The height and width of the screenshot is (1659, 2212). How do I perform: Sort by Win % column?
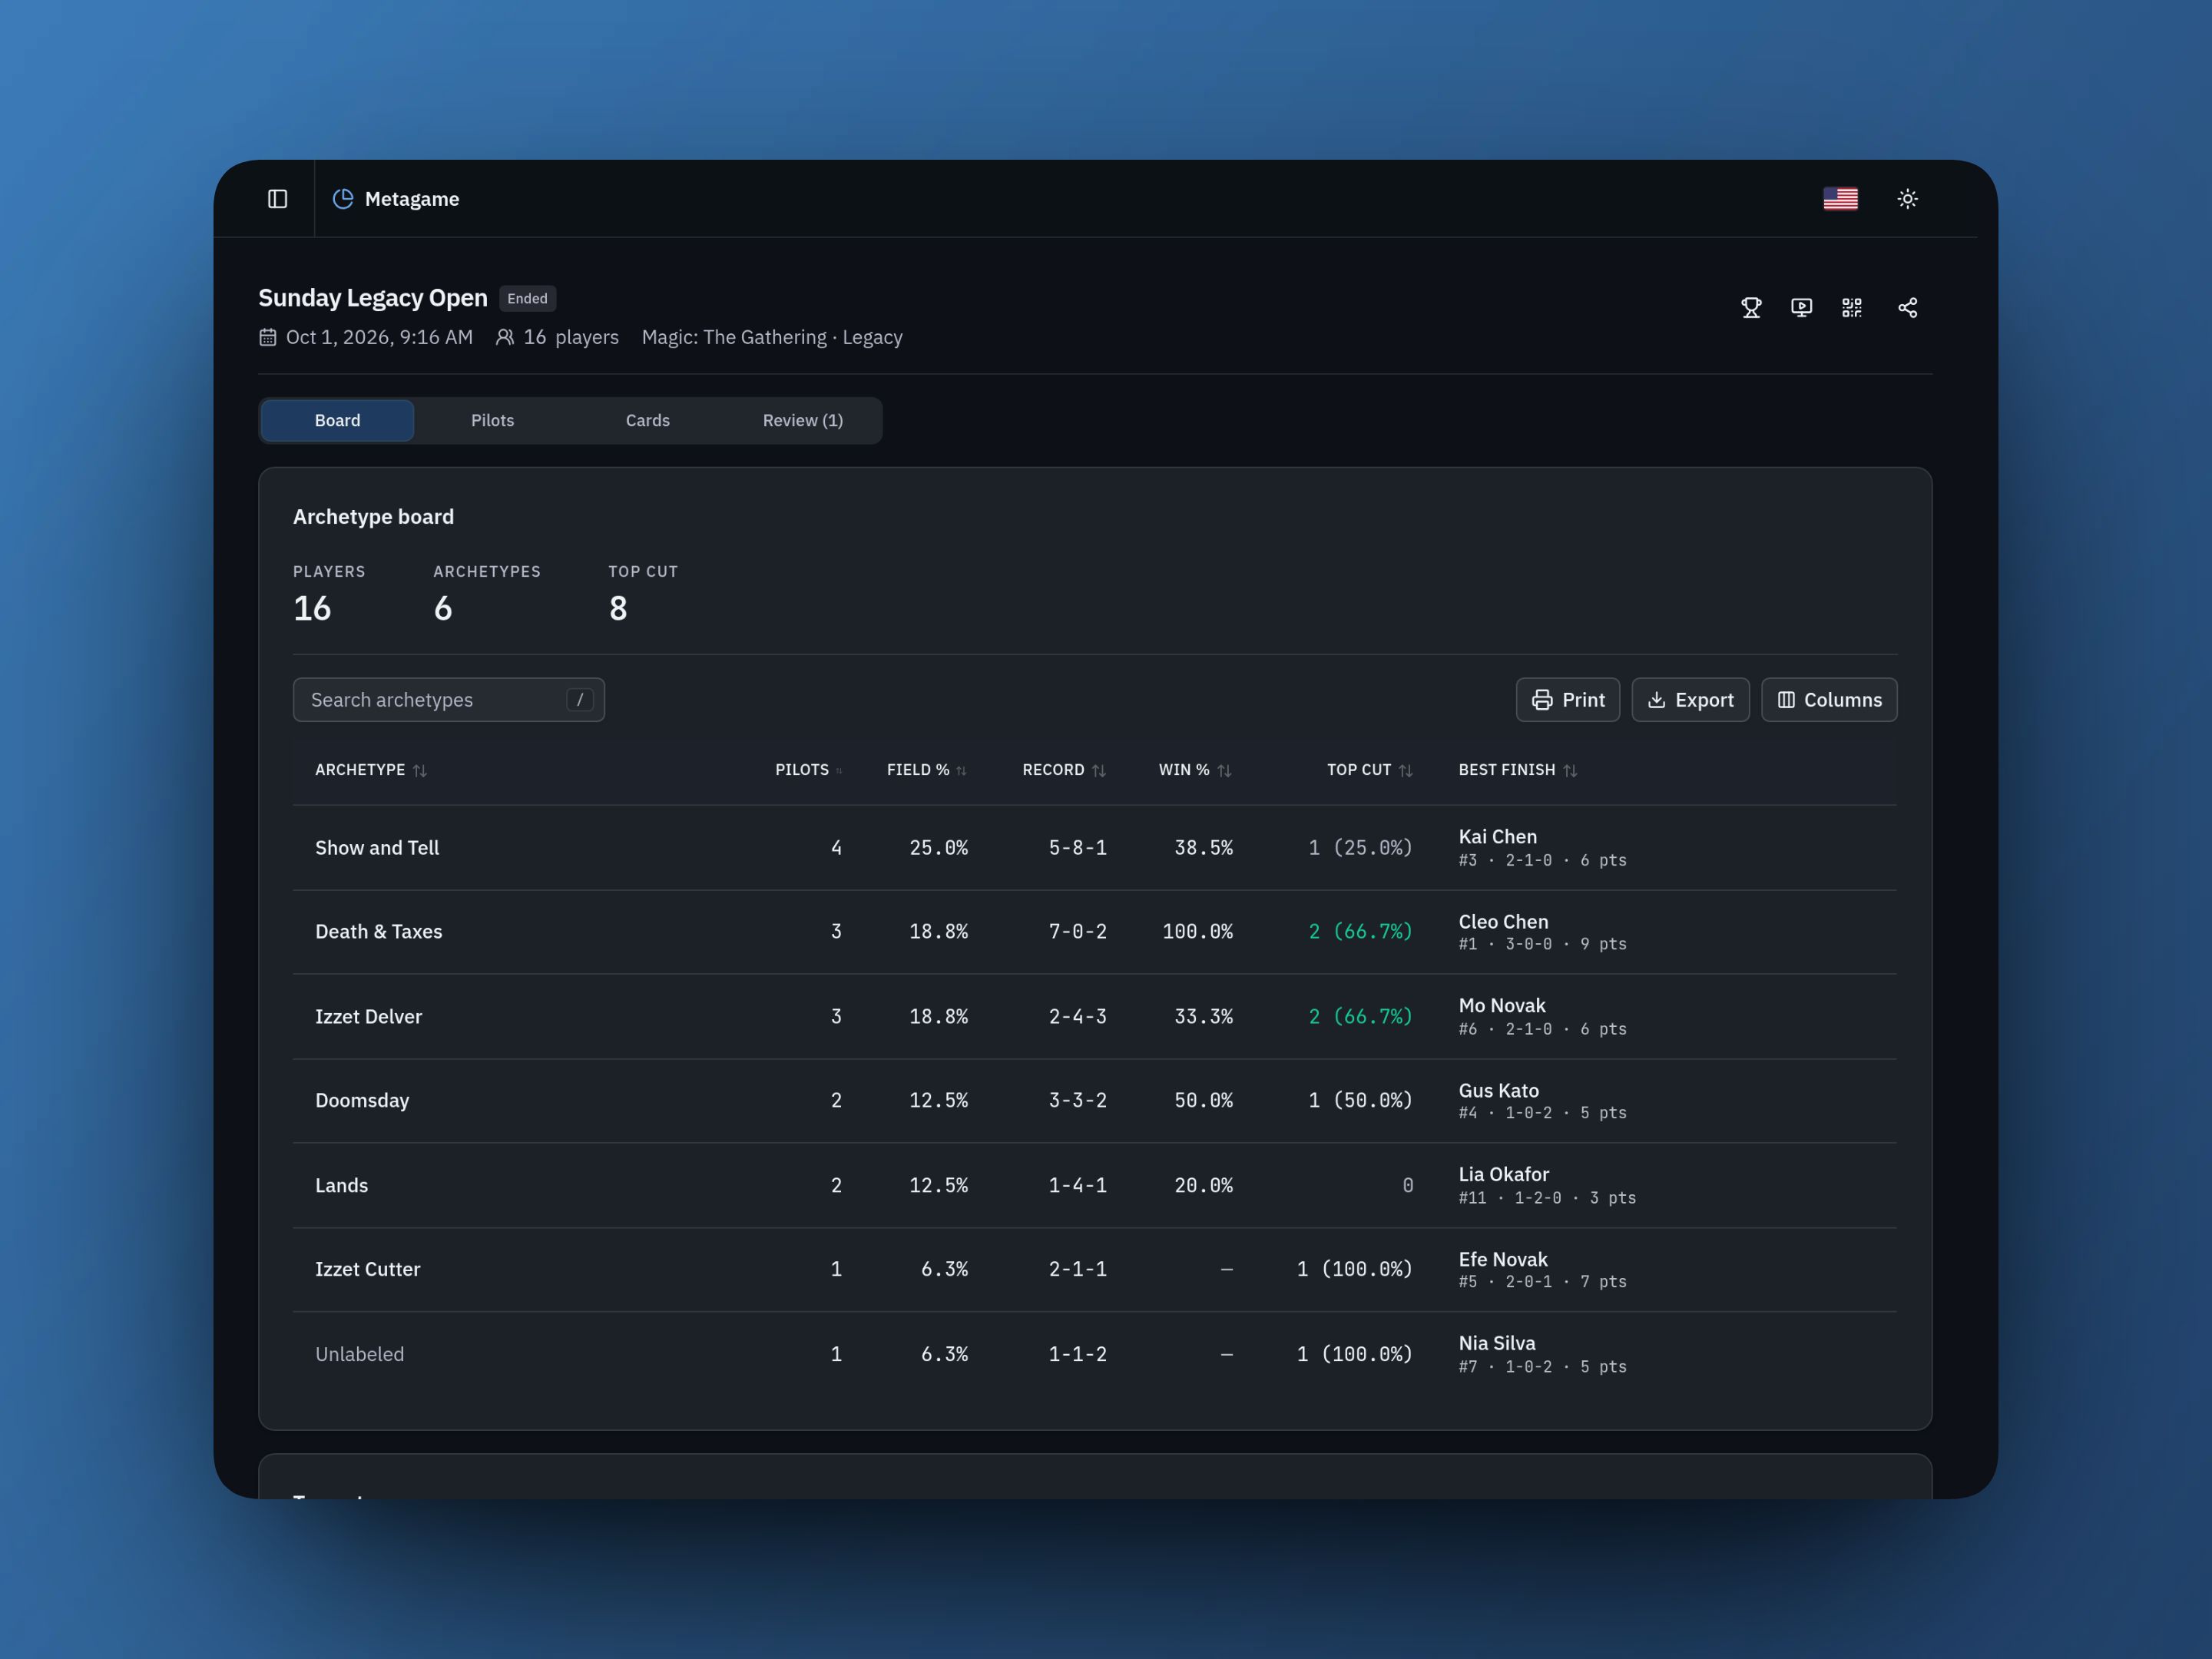tap(1195, 770)
